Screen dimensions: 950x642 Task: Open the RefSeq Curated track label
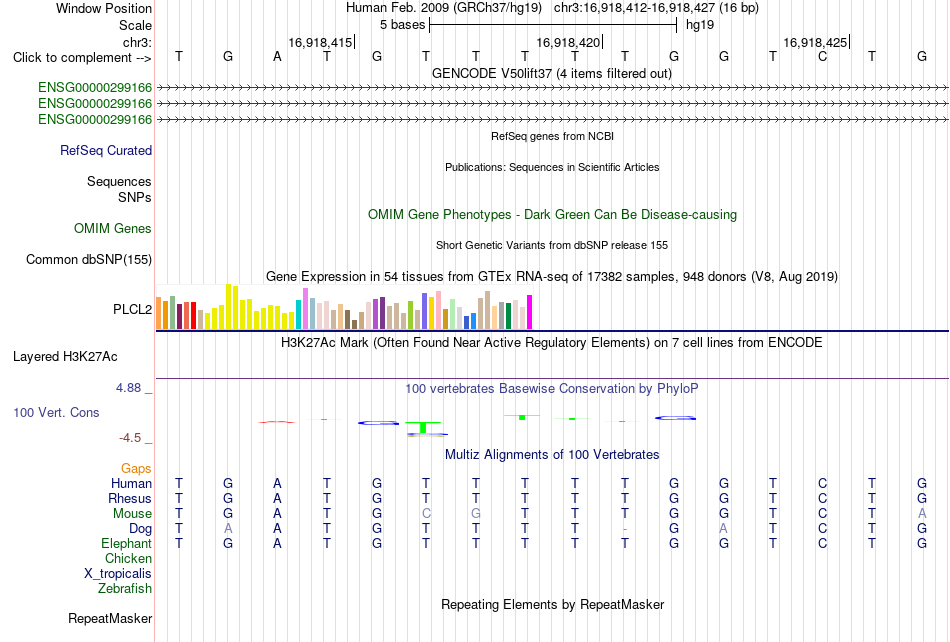[106, 150]
